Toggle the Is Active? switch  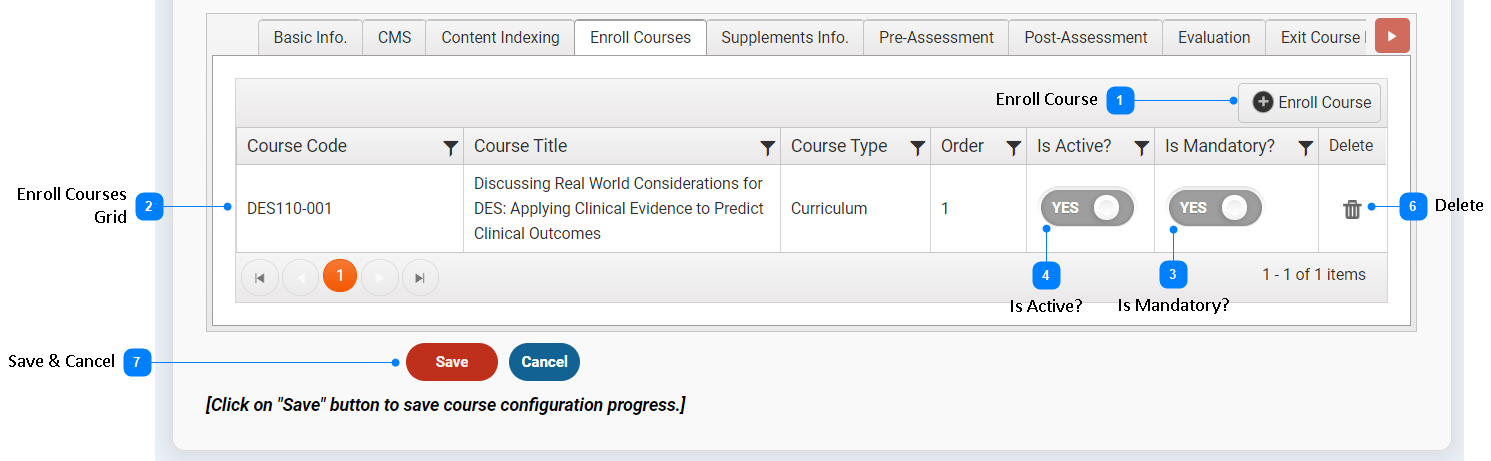[1087, 208]
